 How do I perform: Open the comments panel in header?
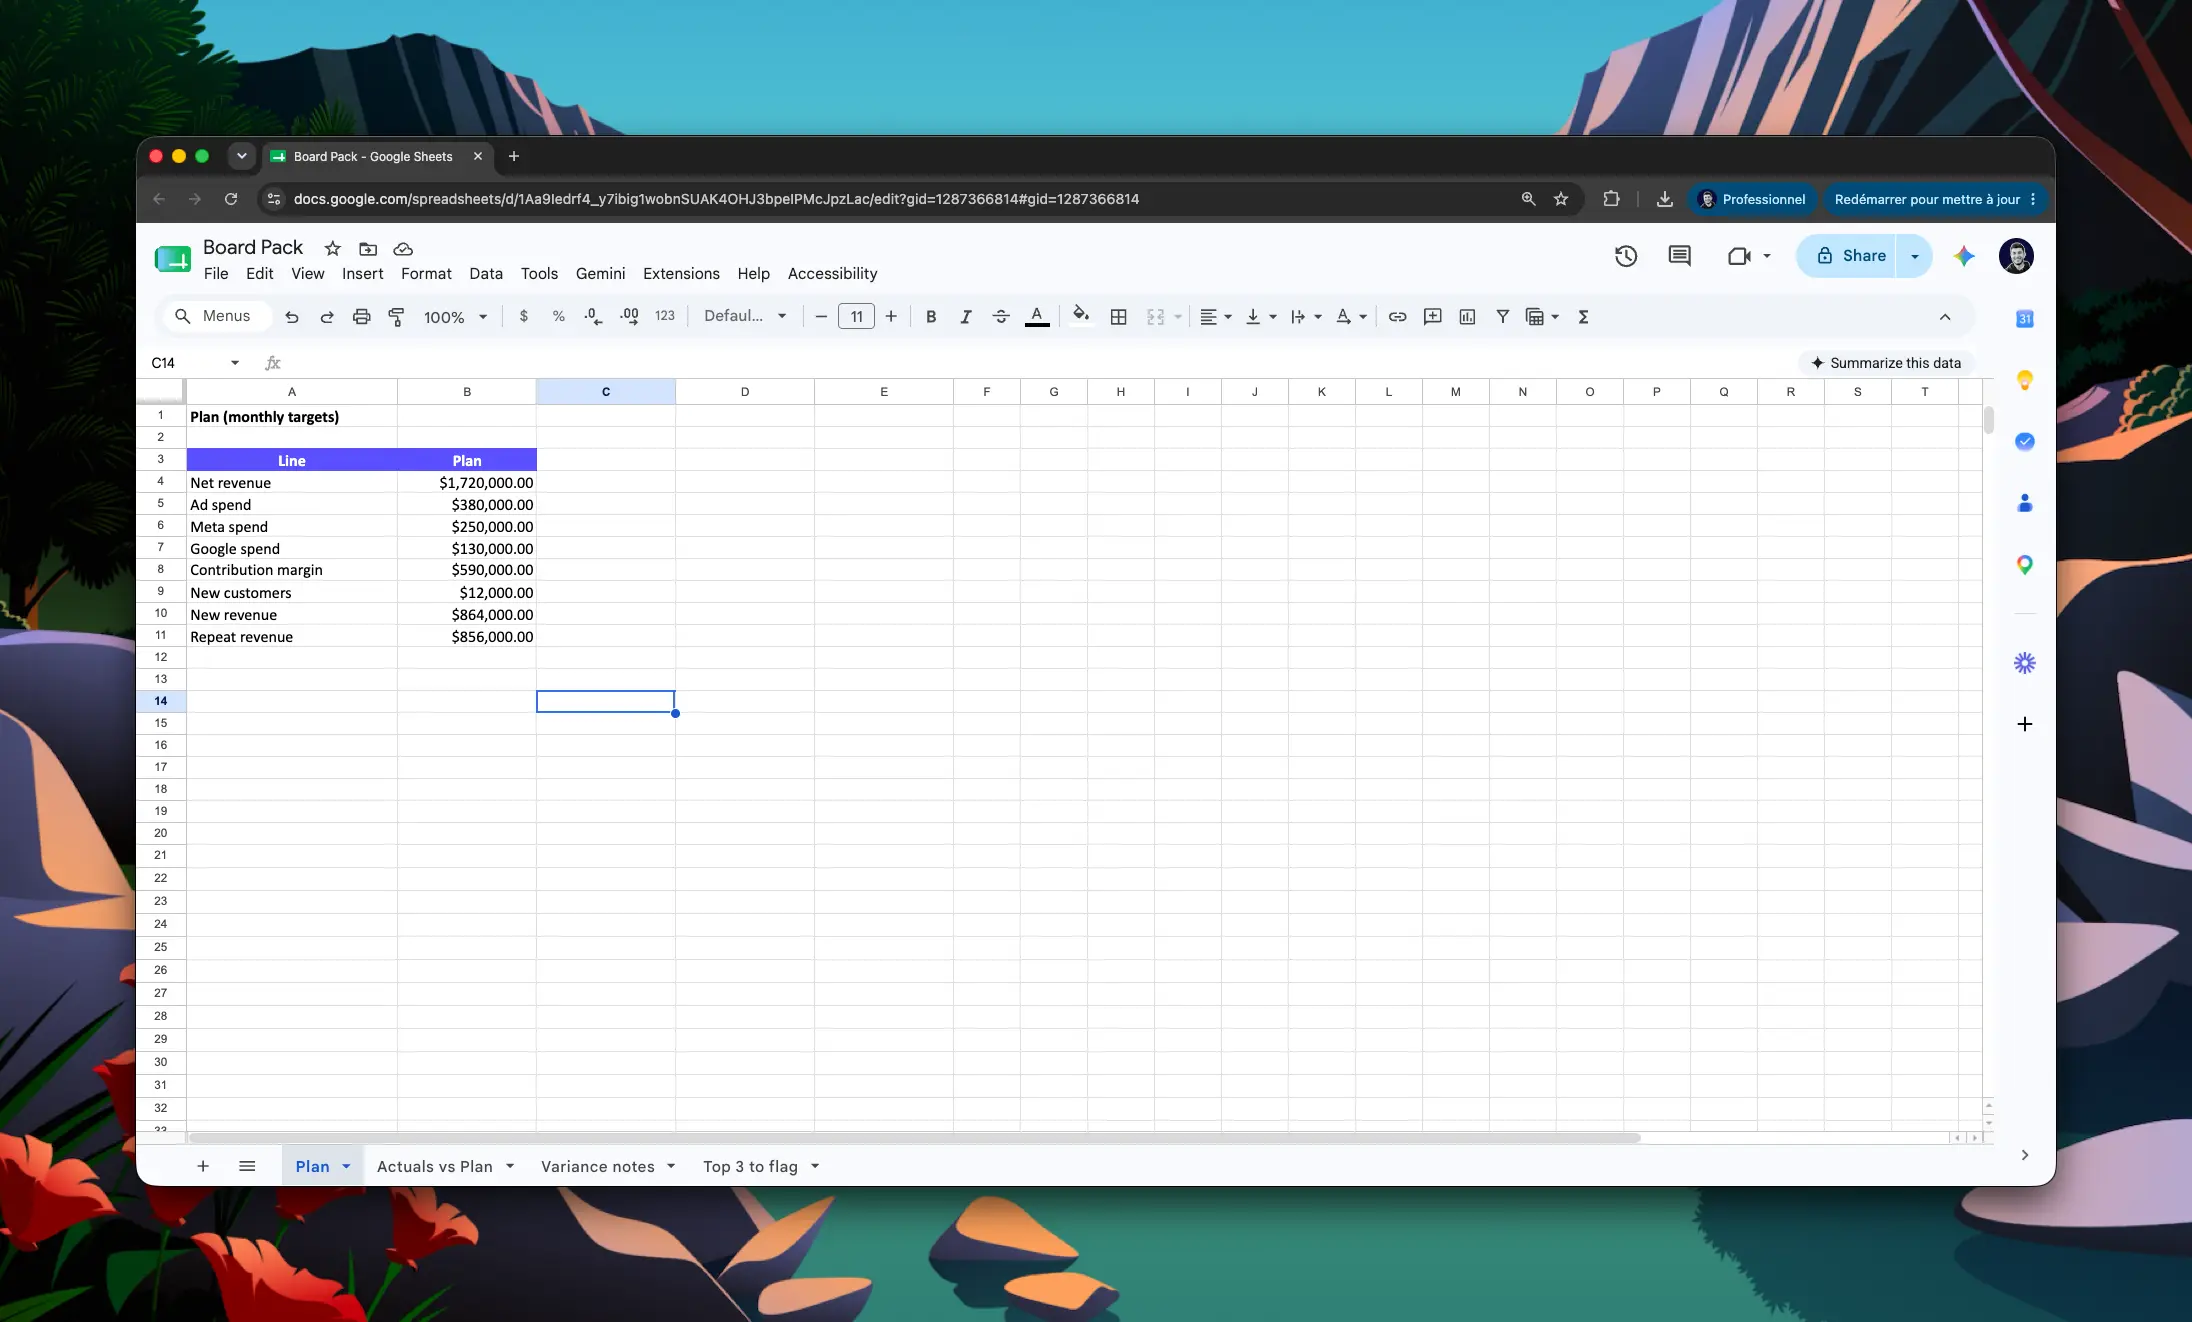pos(1680,256)
